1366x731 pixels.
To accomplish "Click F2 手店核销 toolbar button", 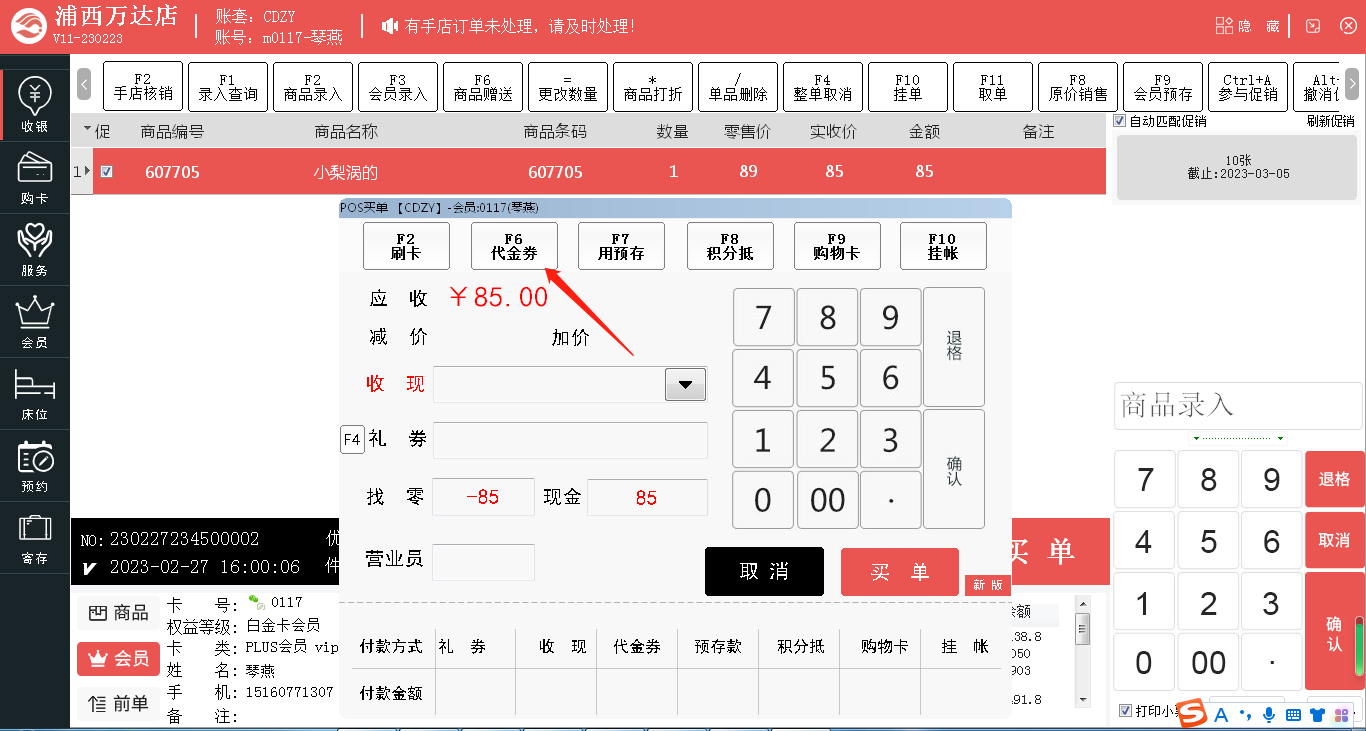I will [x=143, y=86].
